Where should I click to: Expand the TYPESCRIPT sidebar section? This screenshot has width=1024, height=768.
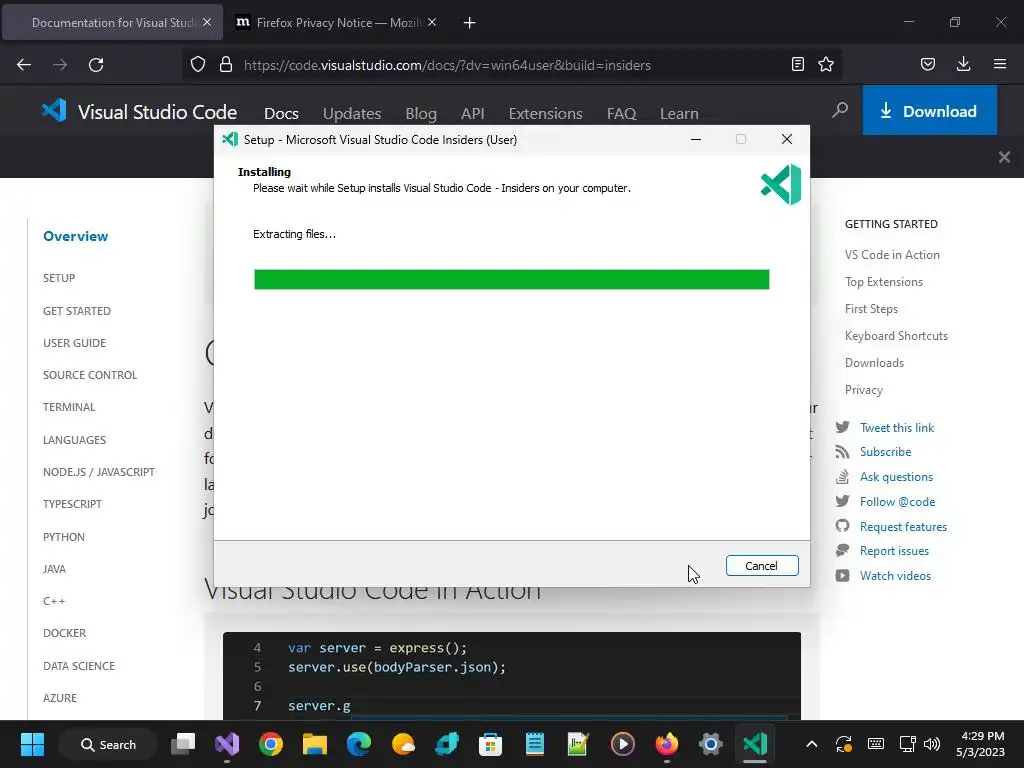[72, 504]
